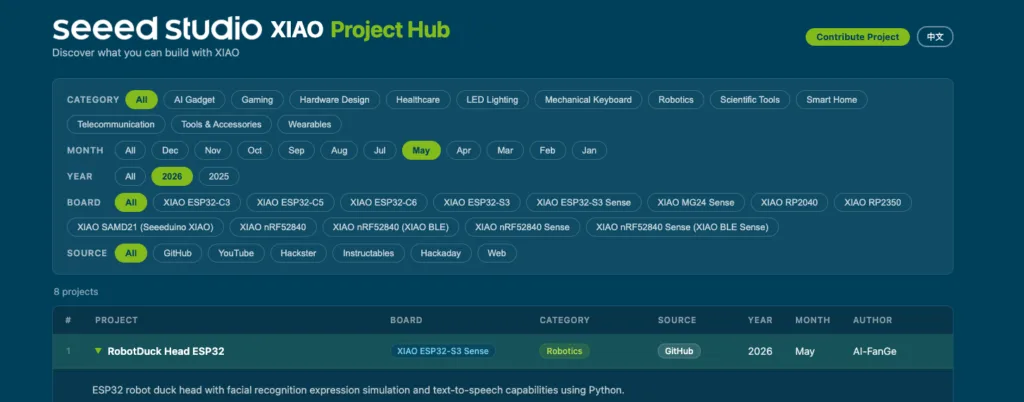
Task: Open the Seeed Studio logo link
Action: tap(157, 29)
